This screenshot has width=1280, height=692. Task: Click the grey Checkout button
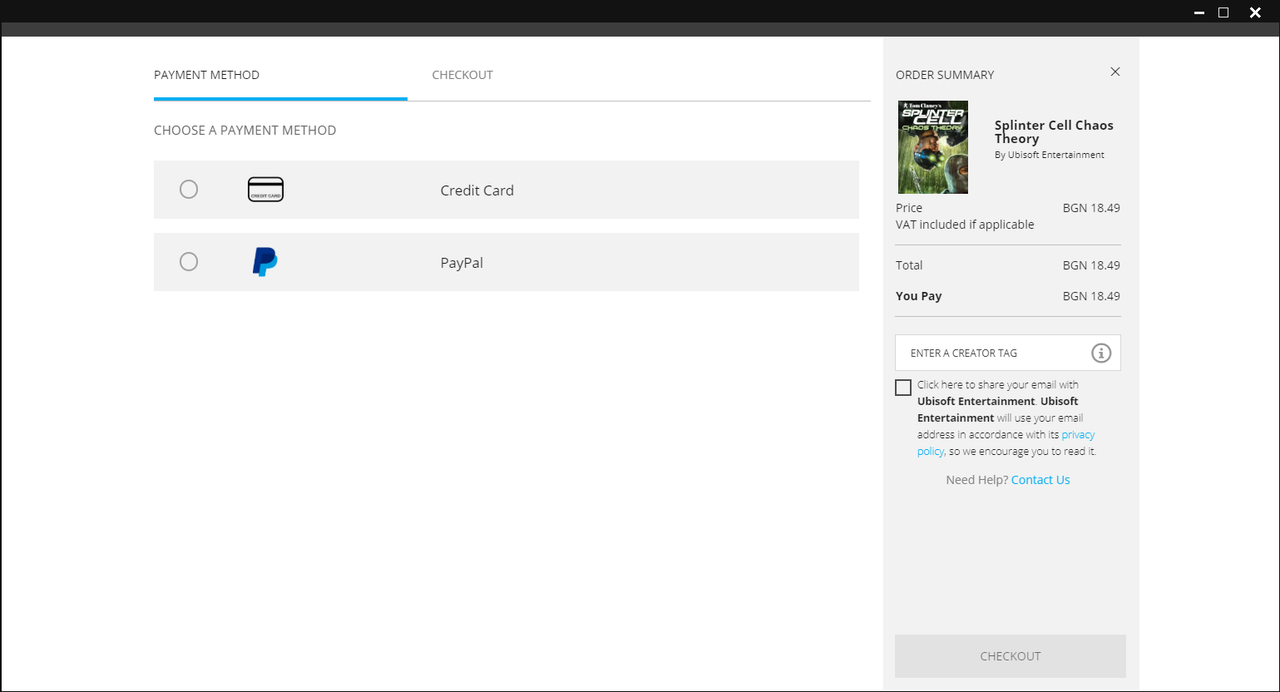[x=1010, y=656]
